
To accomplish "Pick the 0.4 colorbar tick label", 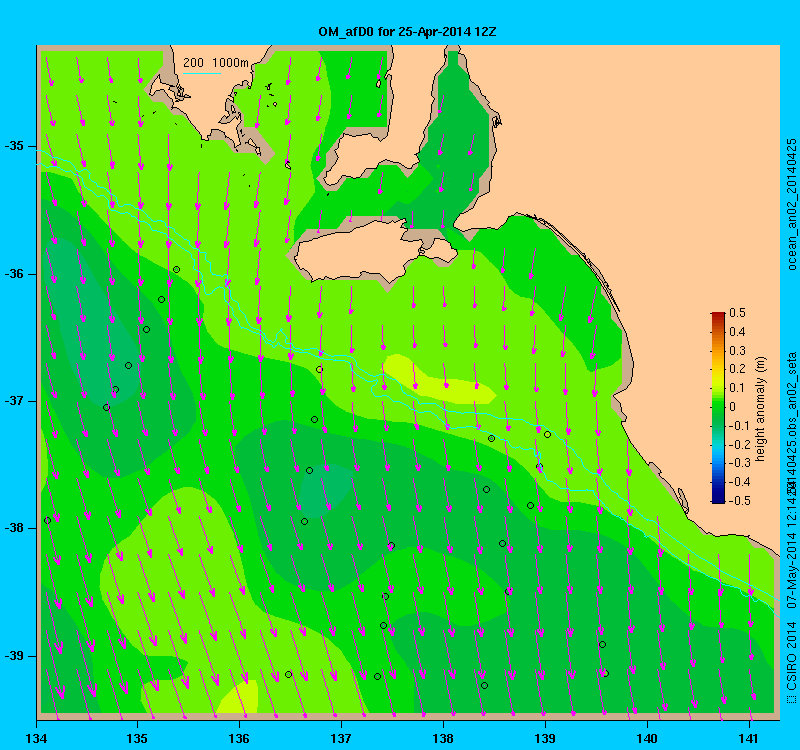I will [x=737, y=332].
